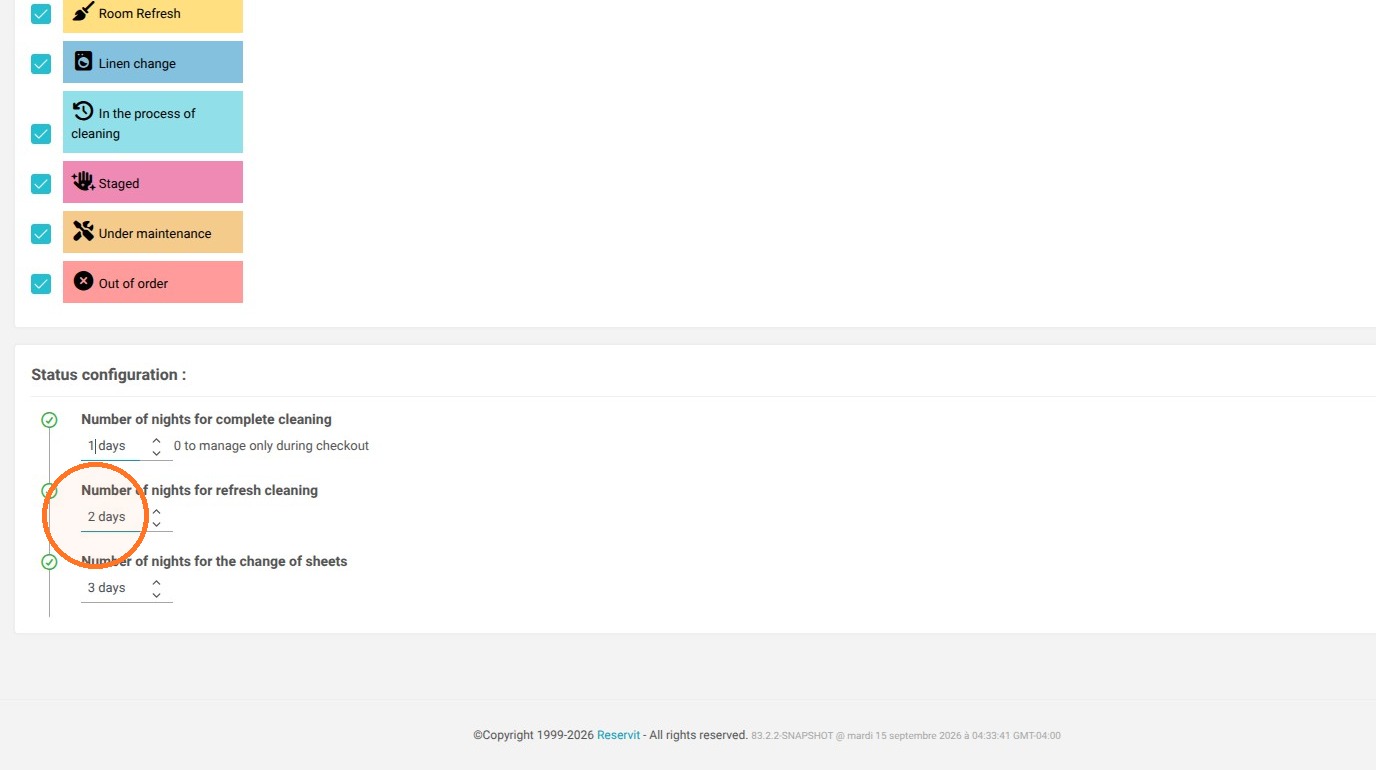Open the Reservit link in the footer
Image resolution: width=1376 pixels, height=770 pixels.
coord(618,735)
